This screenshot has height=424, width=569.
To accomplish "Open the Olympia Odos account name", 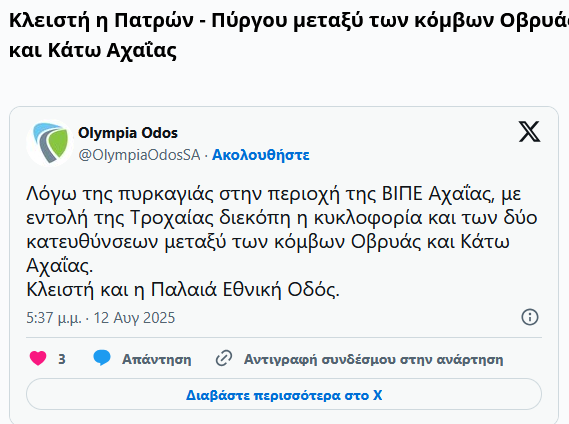I will (128, 133).
